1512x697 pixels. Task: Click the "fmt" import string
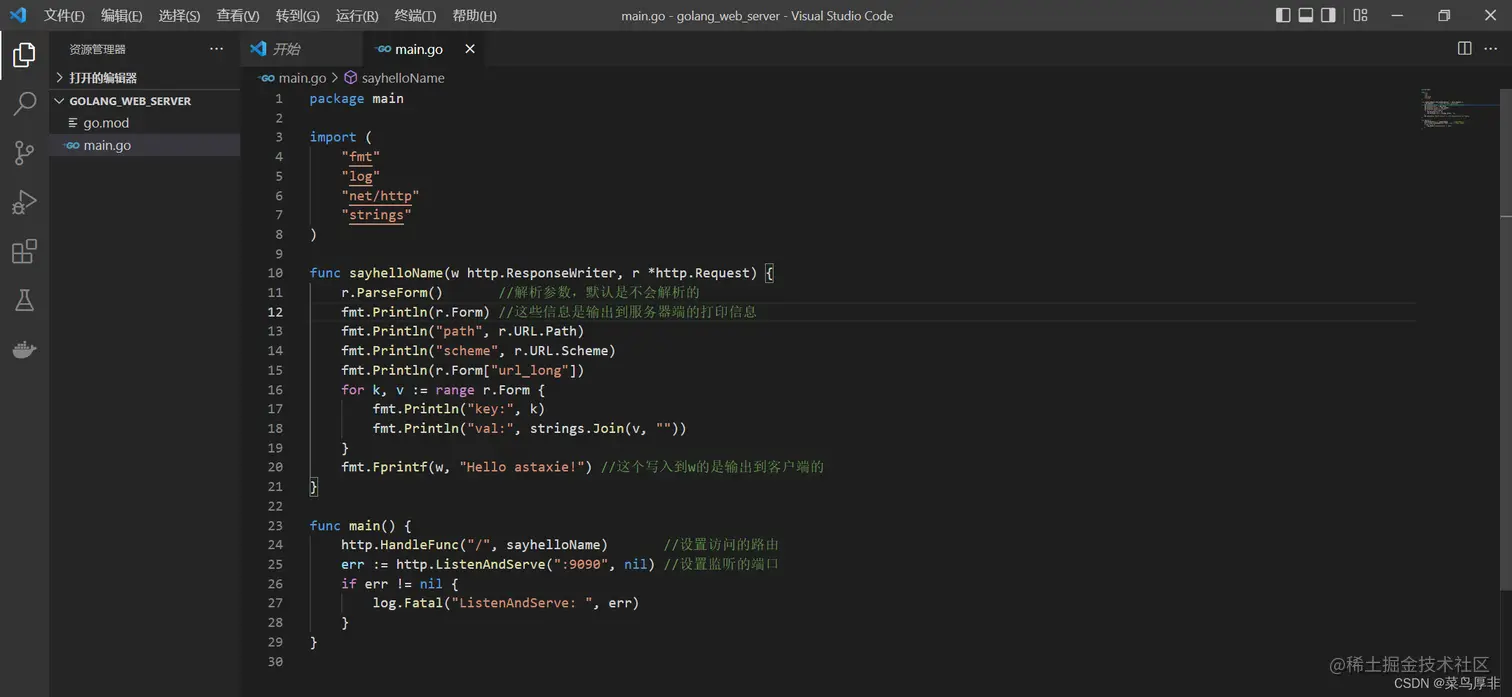click(361, 157)
